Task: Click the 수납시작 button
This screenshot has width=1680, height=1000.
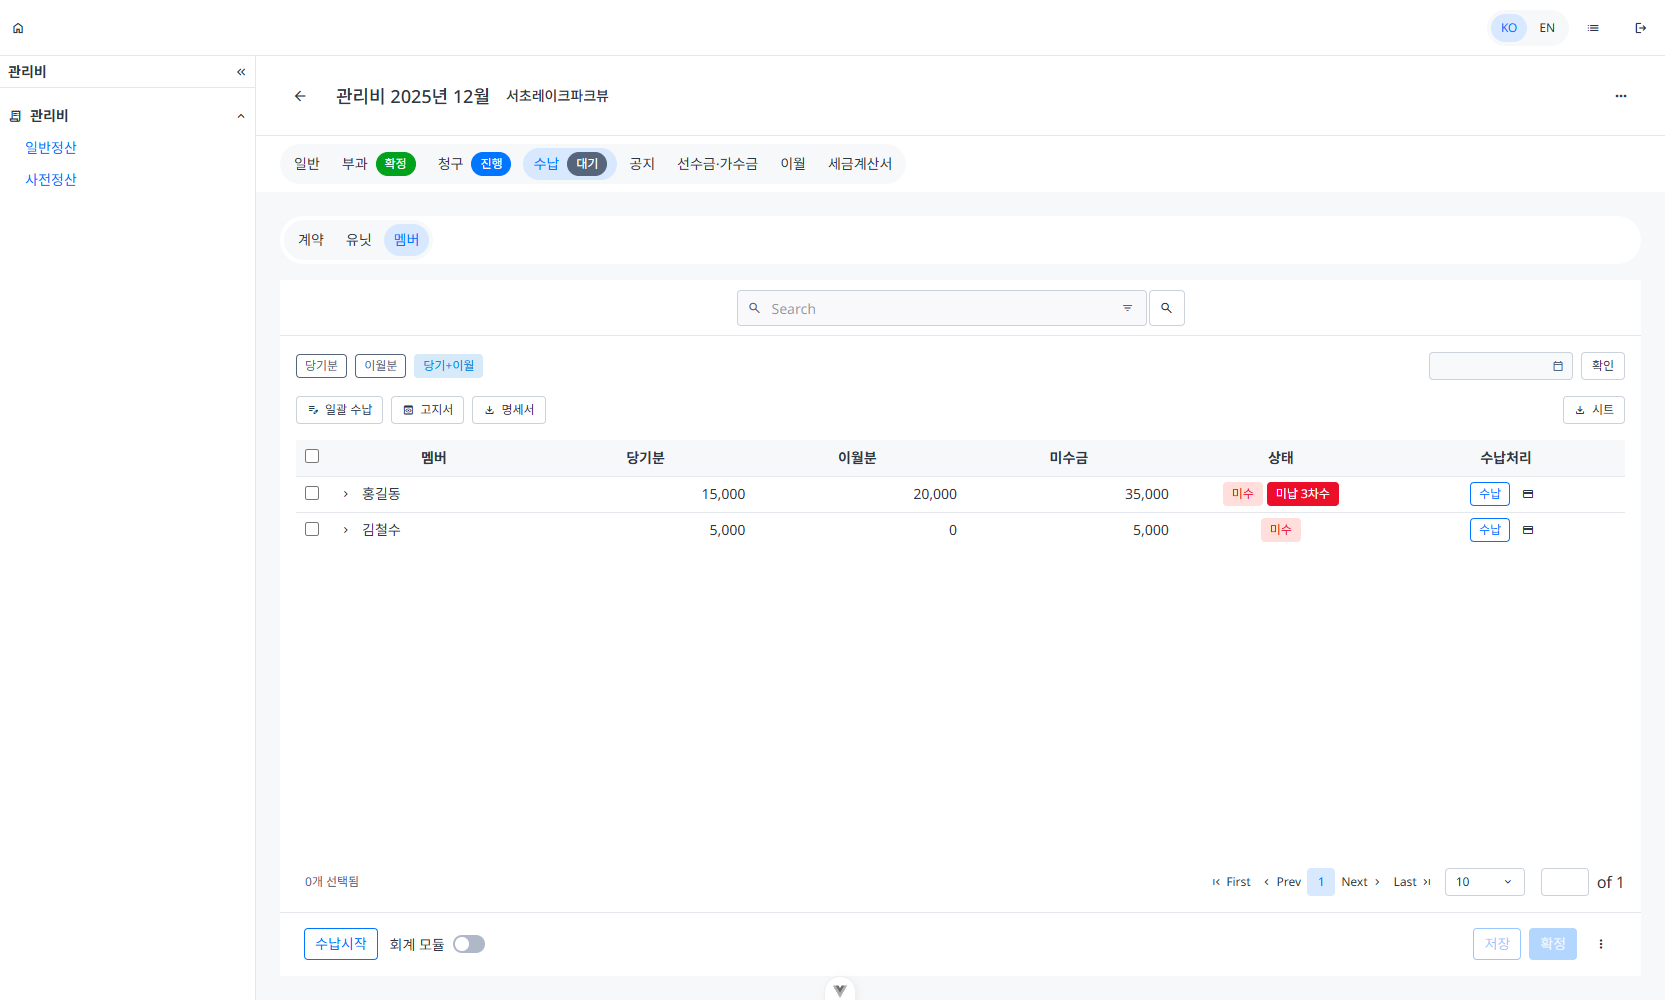Action: click(x=341, y=944)
